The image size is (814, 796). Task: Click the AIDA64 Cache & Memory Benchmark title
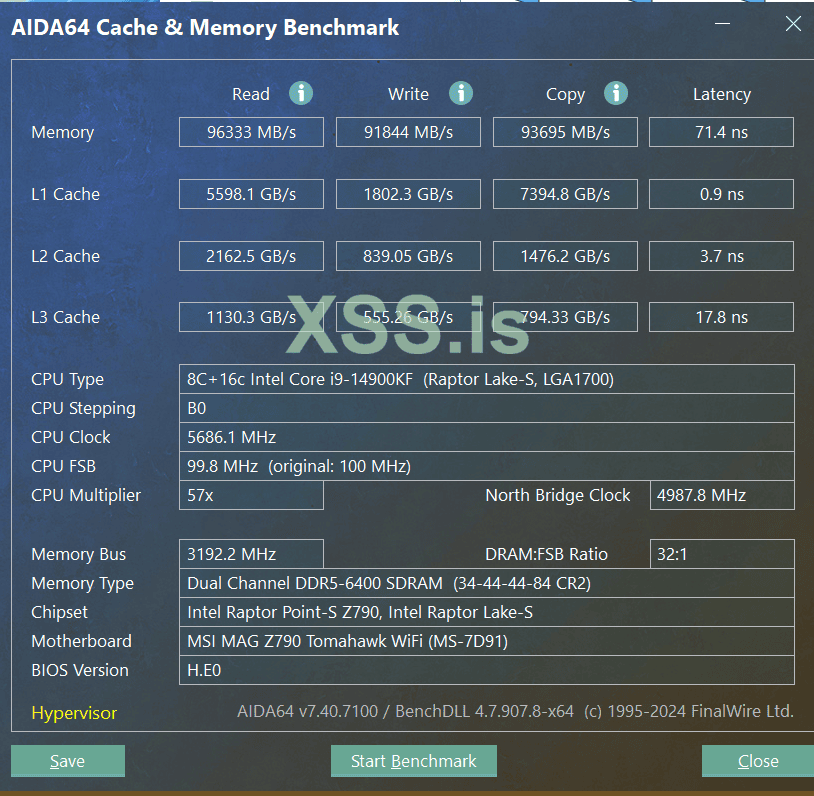205,28
